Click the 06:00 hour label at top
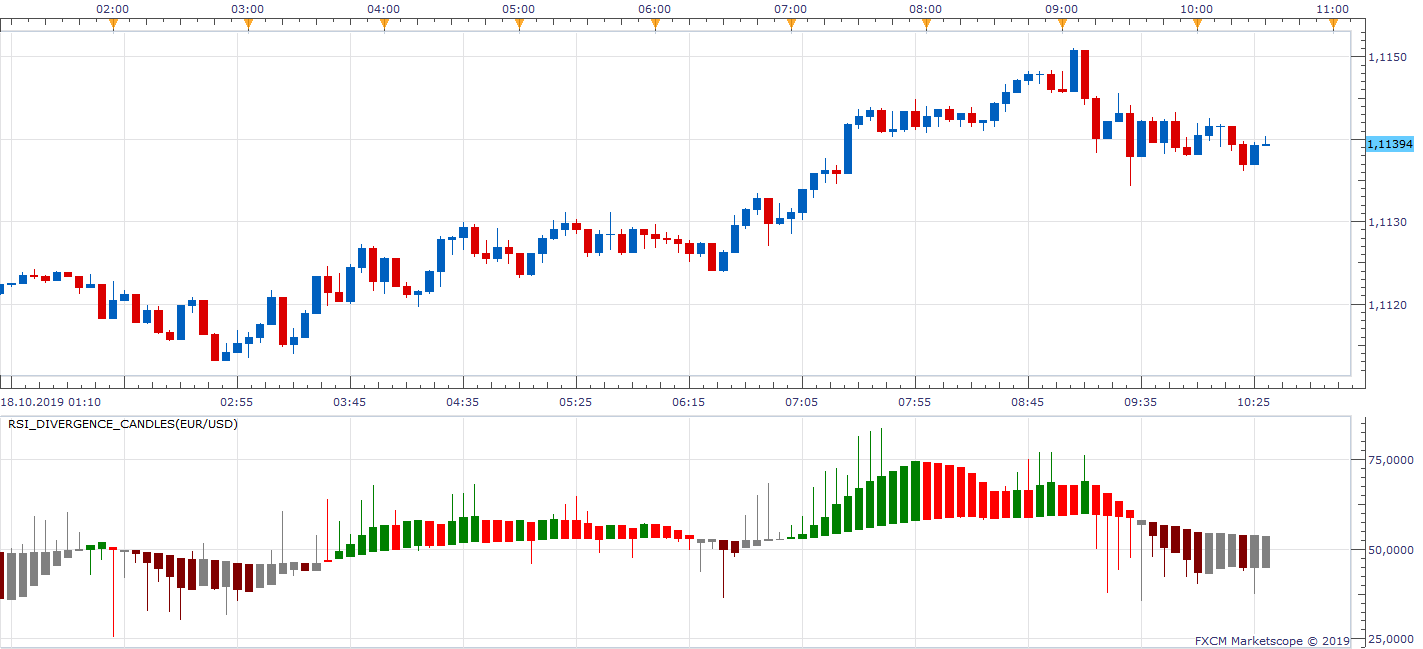 tap(654, 9)
